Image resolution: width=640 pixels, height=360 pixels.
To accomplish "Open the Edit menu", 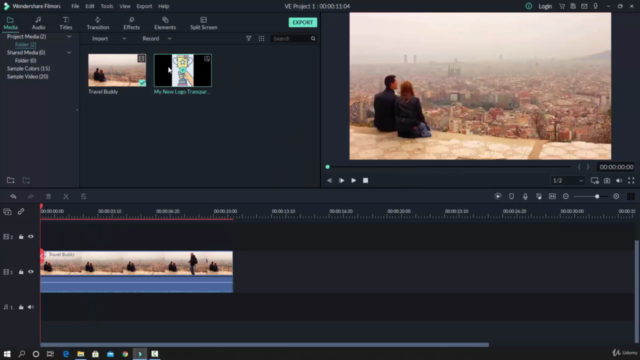I will point(90,6).
